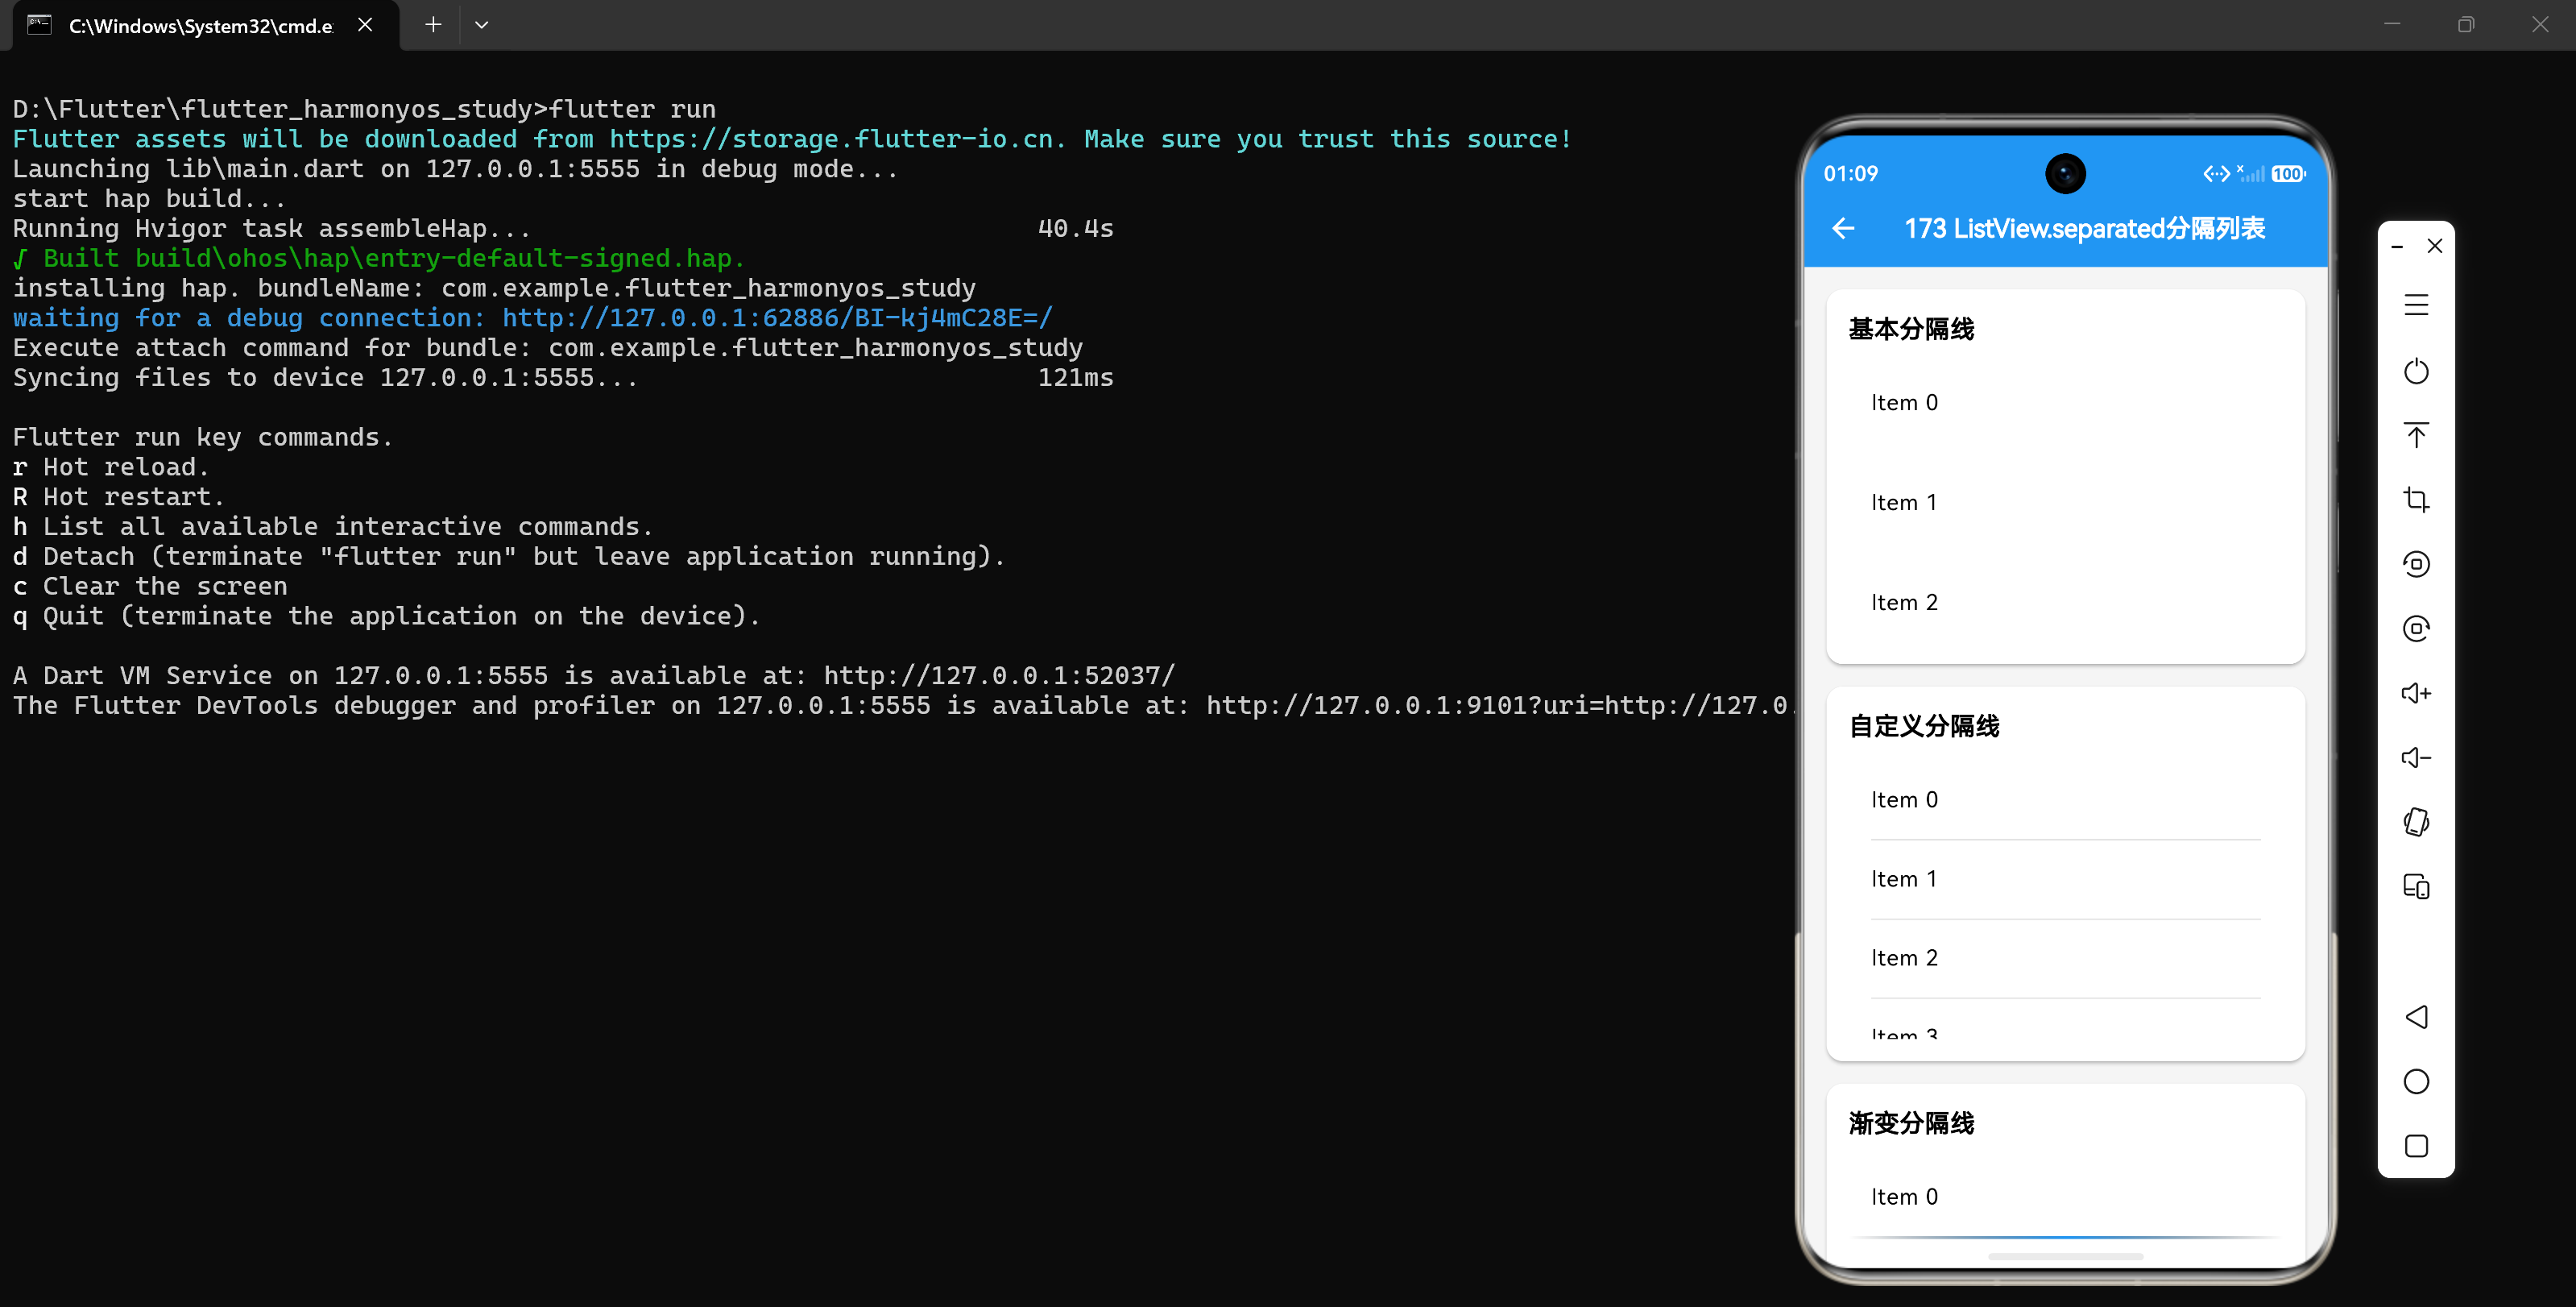This screenshot has height=1307, width=2576.
Task: Click the screen record icon in emulator toolbar
Action: coord(2416,564)
